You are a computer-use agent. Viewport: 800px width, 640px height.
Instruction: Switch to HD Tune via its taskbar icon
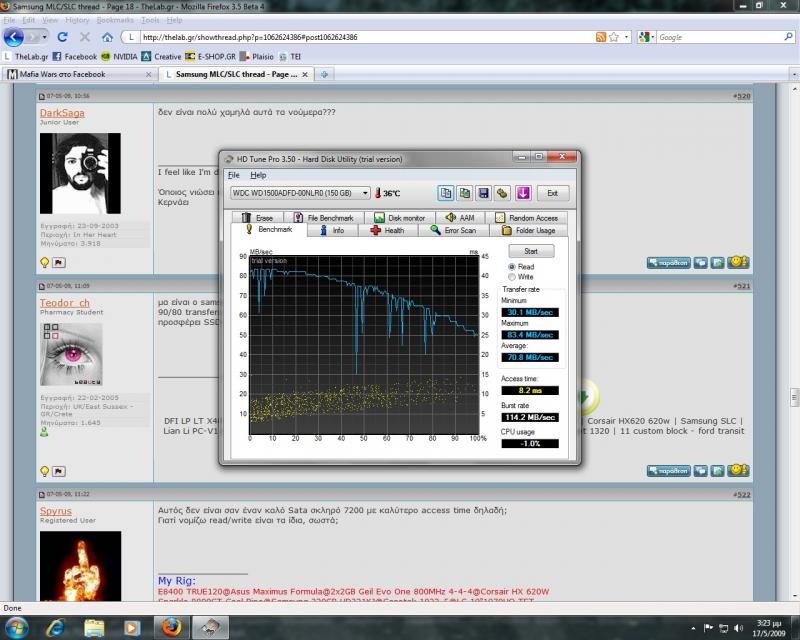210,627
